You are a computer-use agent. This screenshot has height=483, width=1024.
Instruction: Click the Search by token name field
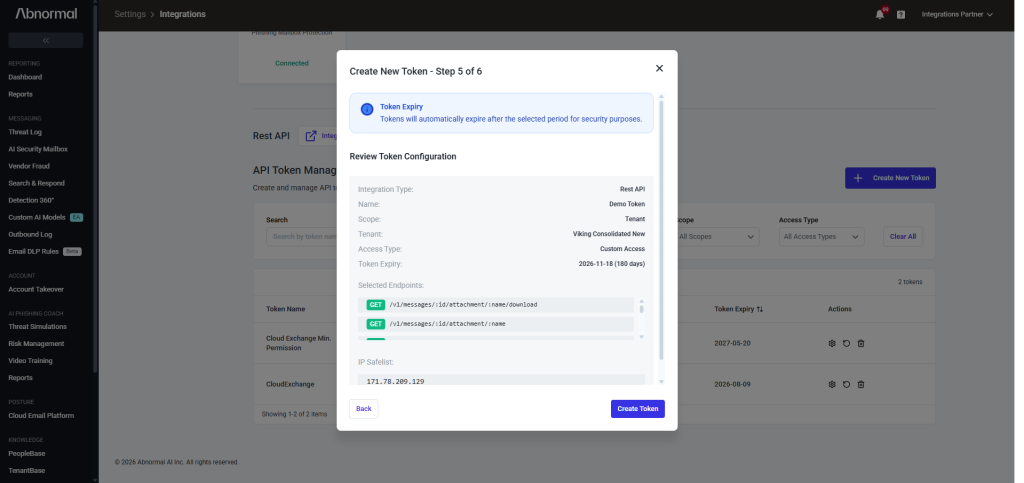tap(302, 236)
